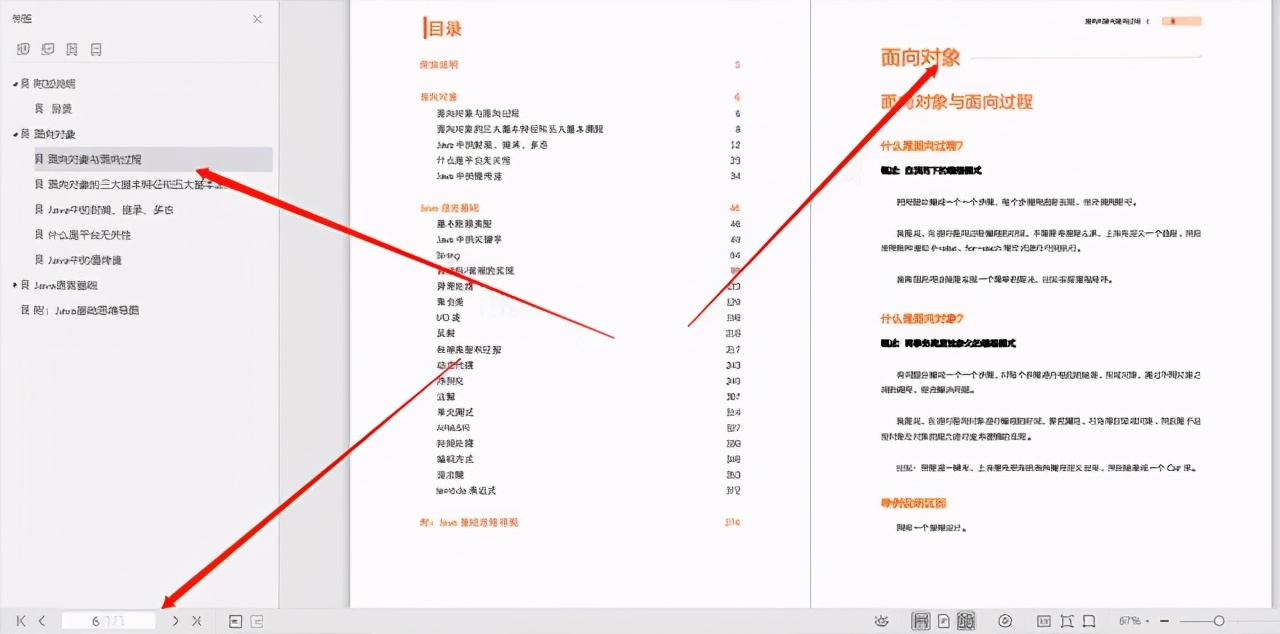
Task: Go to the first page
Action: (x=22, y=621)
